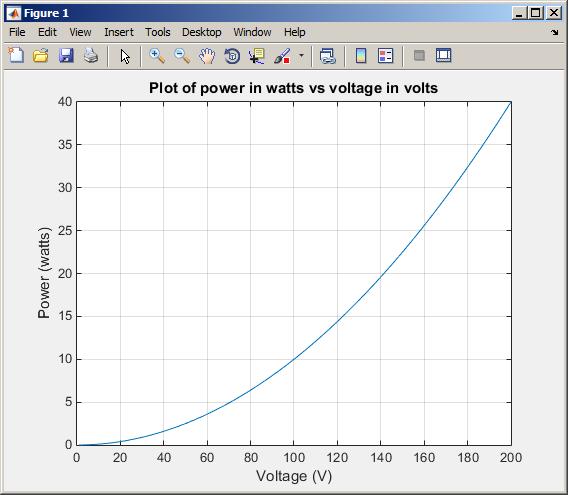The width and height of the screenshot is (568, 495).
Task: Choose the Data Cursor tool
Action: point(257,56)
